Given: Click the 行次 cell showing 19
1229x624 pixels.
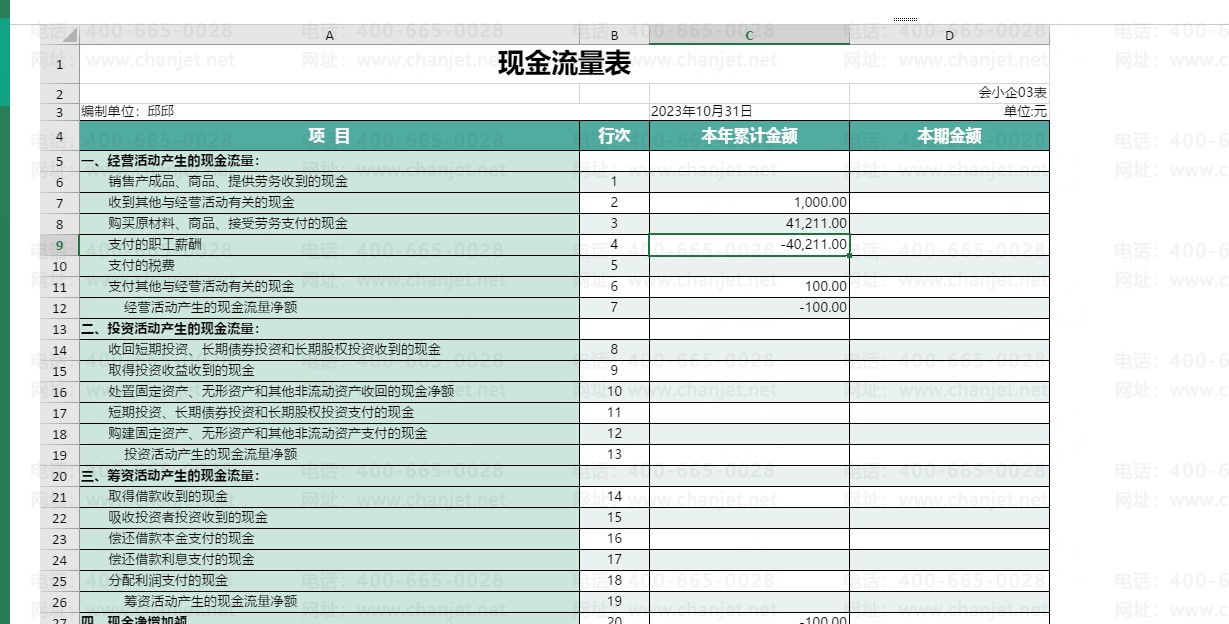Looking at the screenshot, I should (x=614, y=601).
